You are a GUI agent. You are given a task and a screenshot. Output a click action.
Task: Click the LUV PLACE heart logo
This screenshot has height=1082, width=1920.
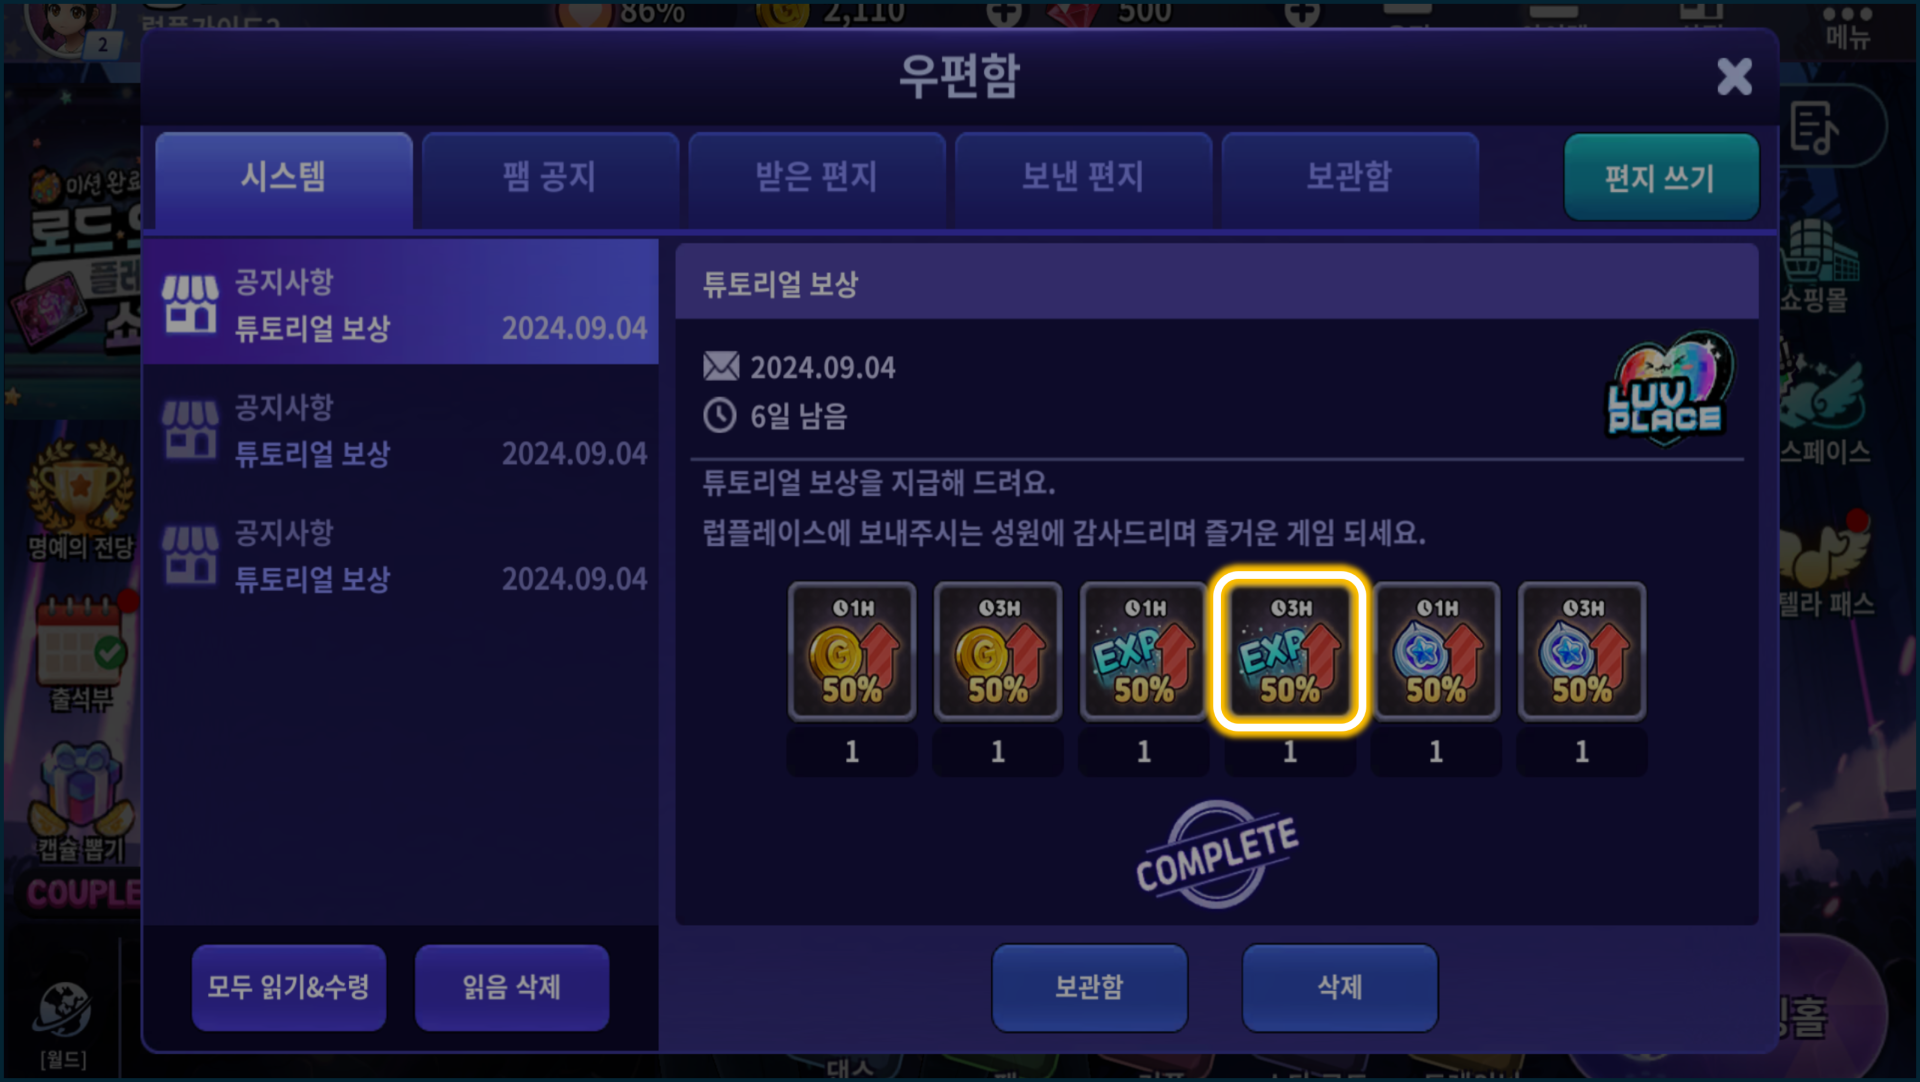pos(1667,387)
